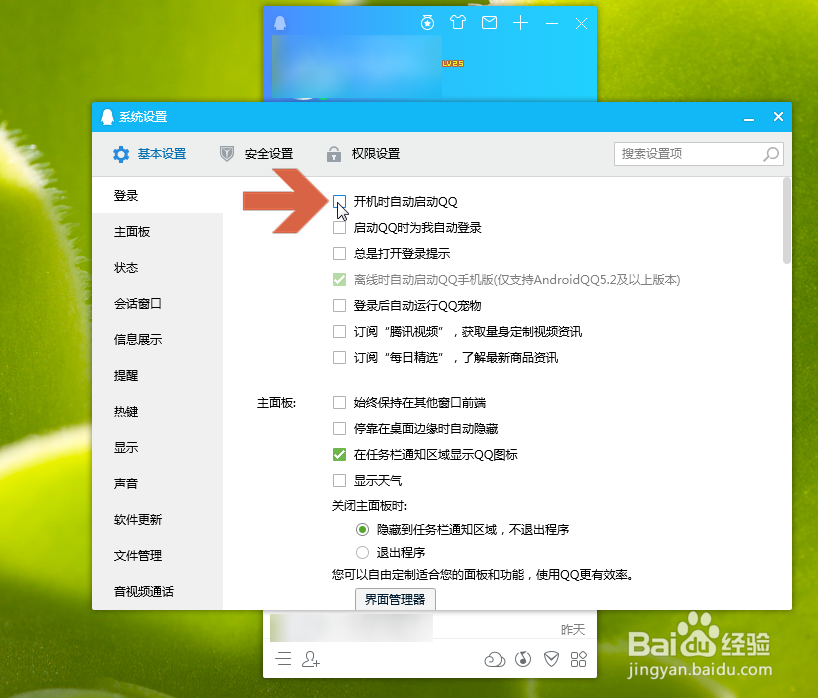
Task: Click the settings panel vertical scrollbar
Action: click(787, 221)
